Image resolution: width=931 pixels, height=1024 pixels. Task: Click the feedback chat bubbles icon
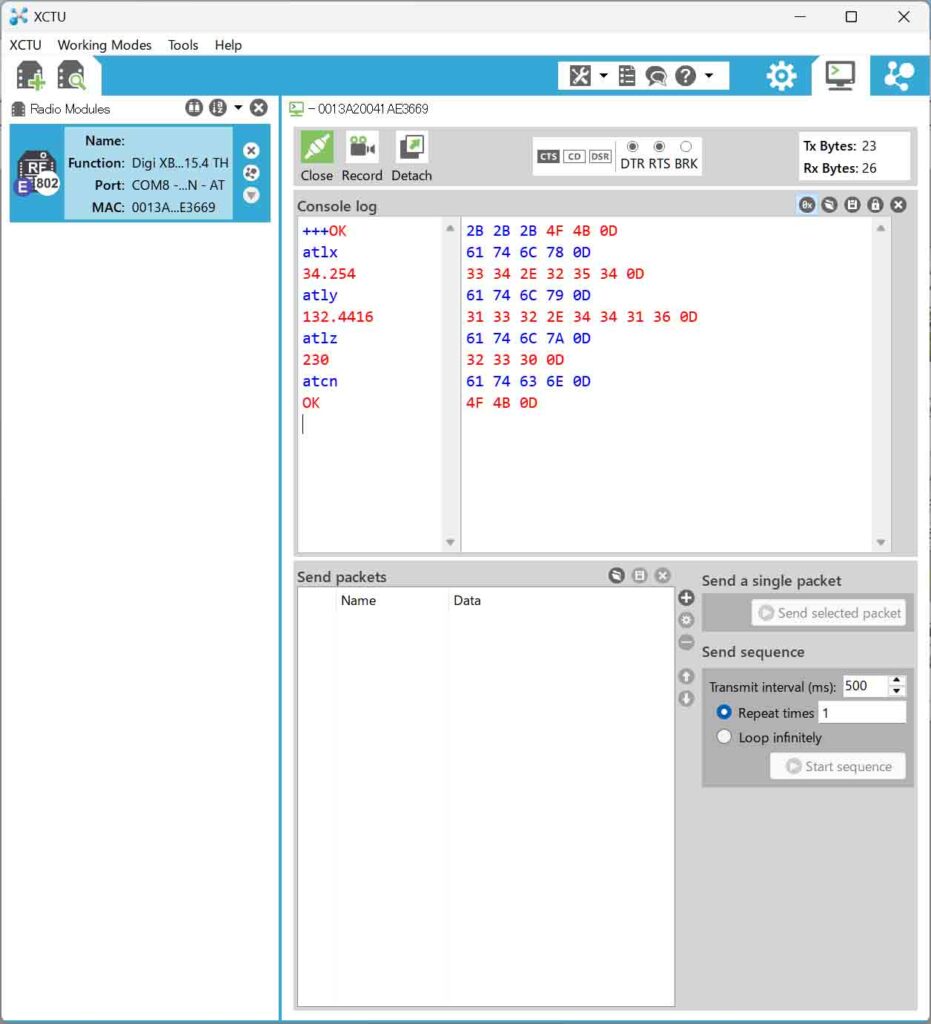click(x=656, y=76)
